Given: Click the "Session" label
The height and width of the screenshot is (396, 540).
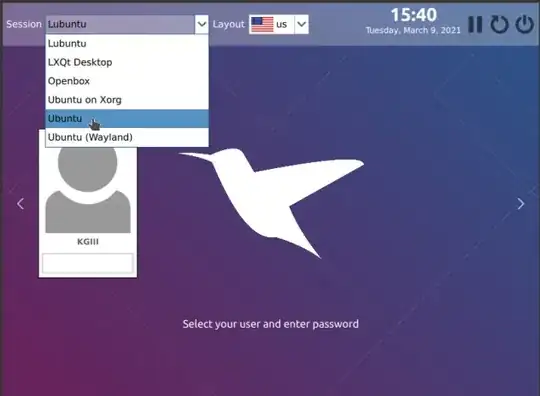Looking at the screenshot, I should click(24, 24).
